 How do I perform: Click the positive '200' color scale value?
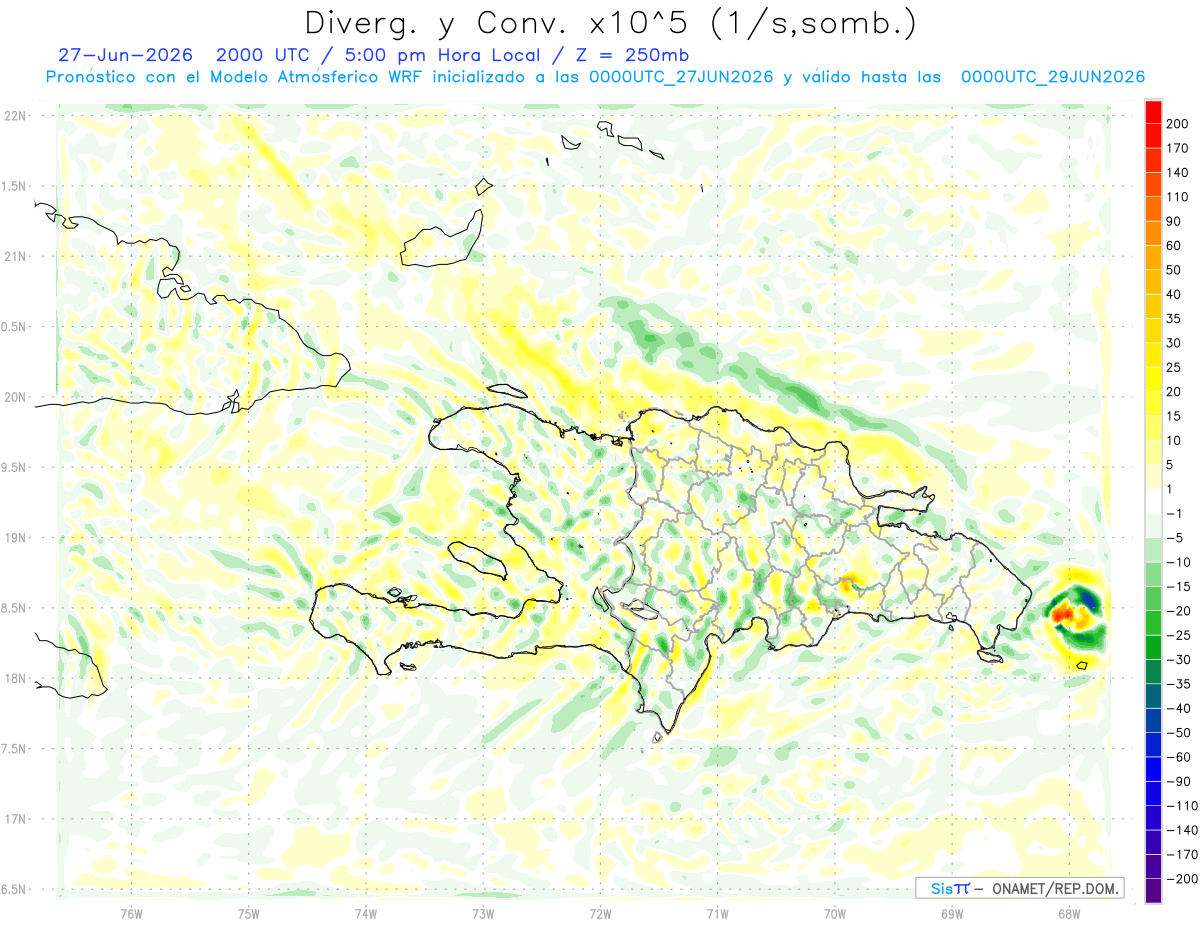coord(1177,124)
